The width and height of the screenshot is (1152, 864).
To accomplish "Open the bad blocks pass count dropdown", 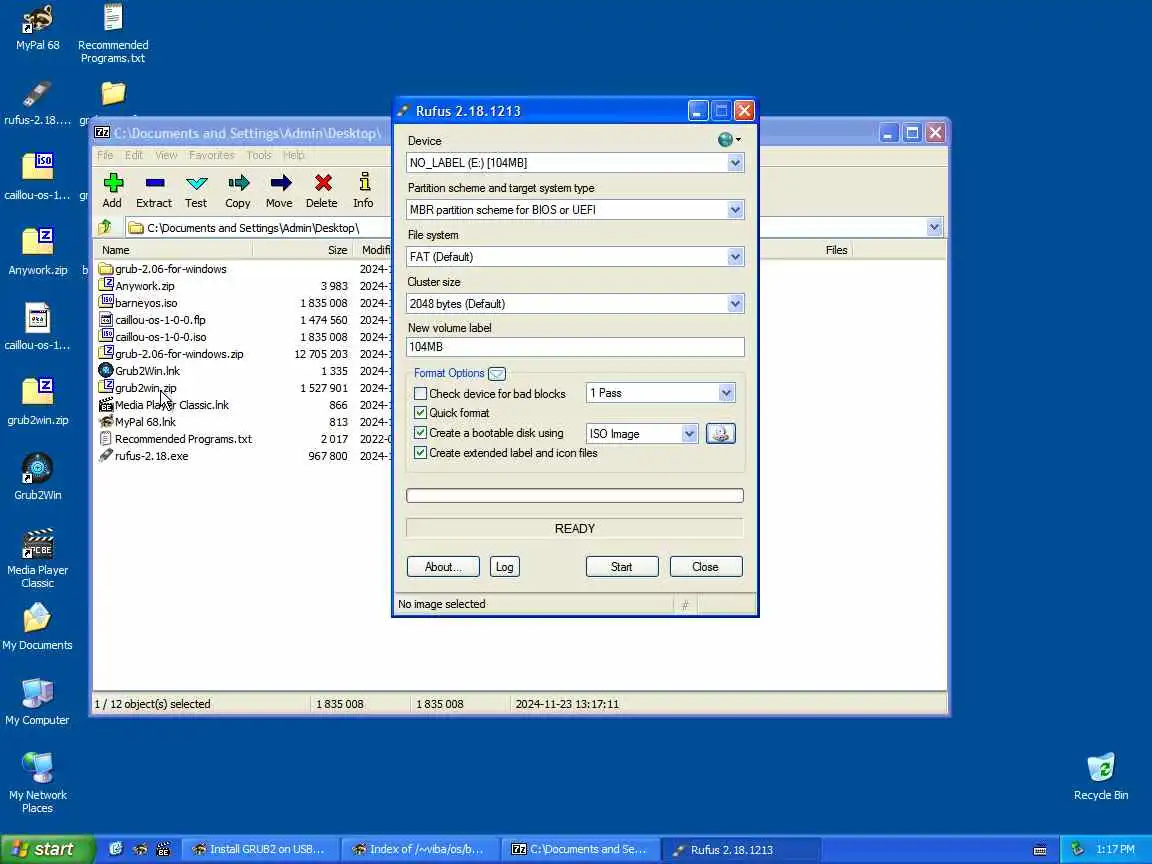I will coord(726,393).
